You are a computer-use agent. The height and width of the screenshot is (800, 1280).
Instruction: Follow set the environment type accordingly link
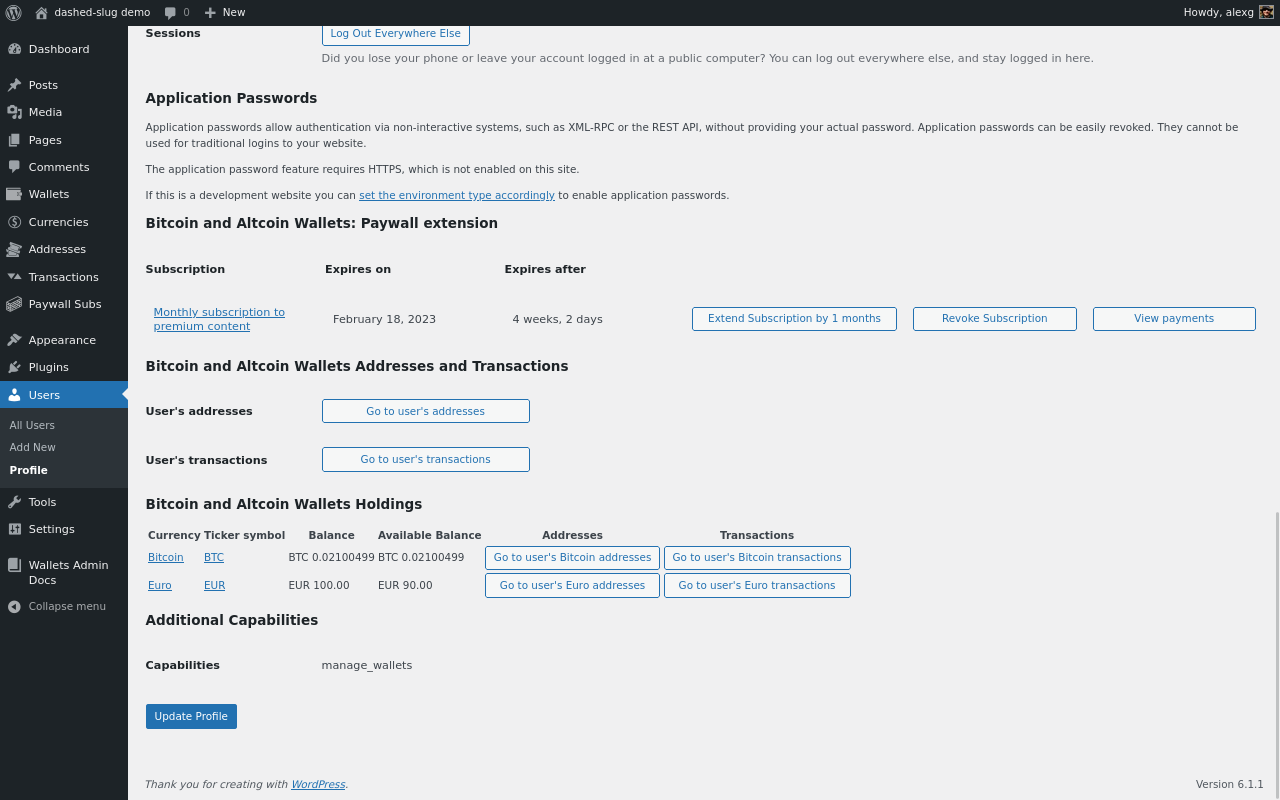(457, 195)
